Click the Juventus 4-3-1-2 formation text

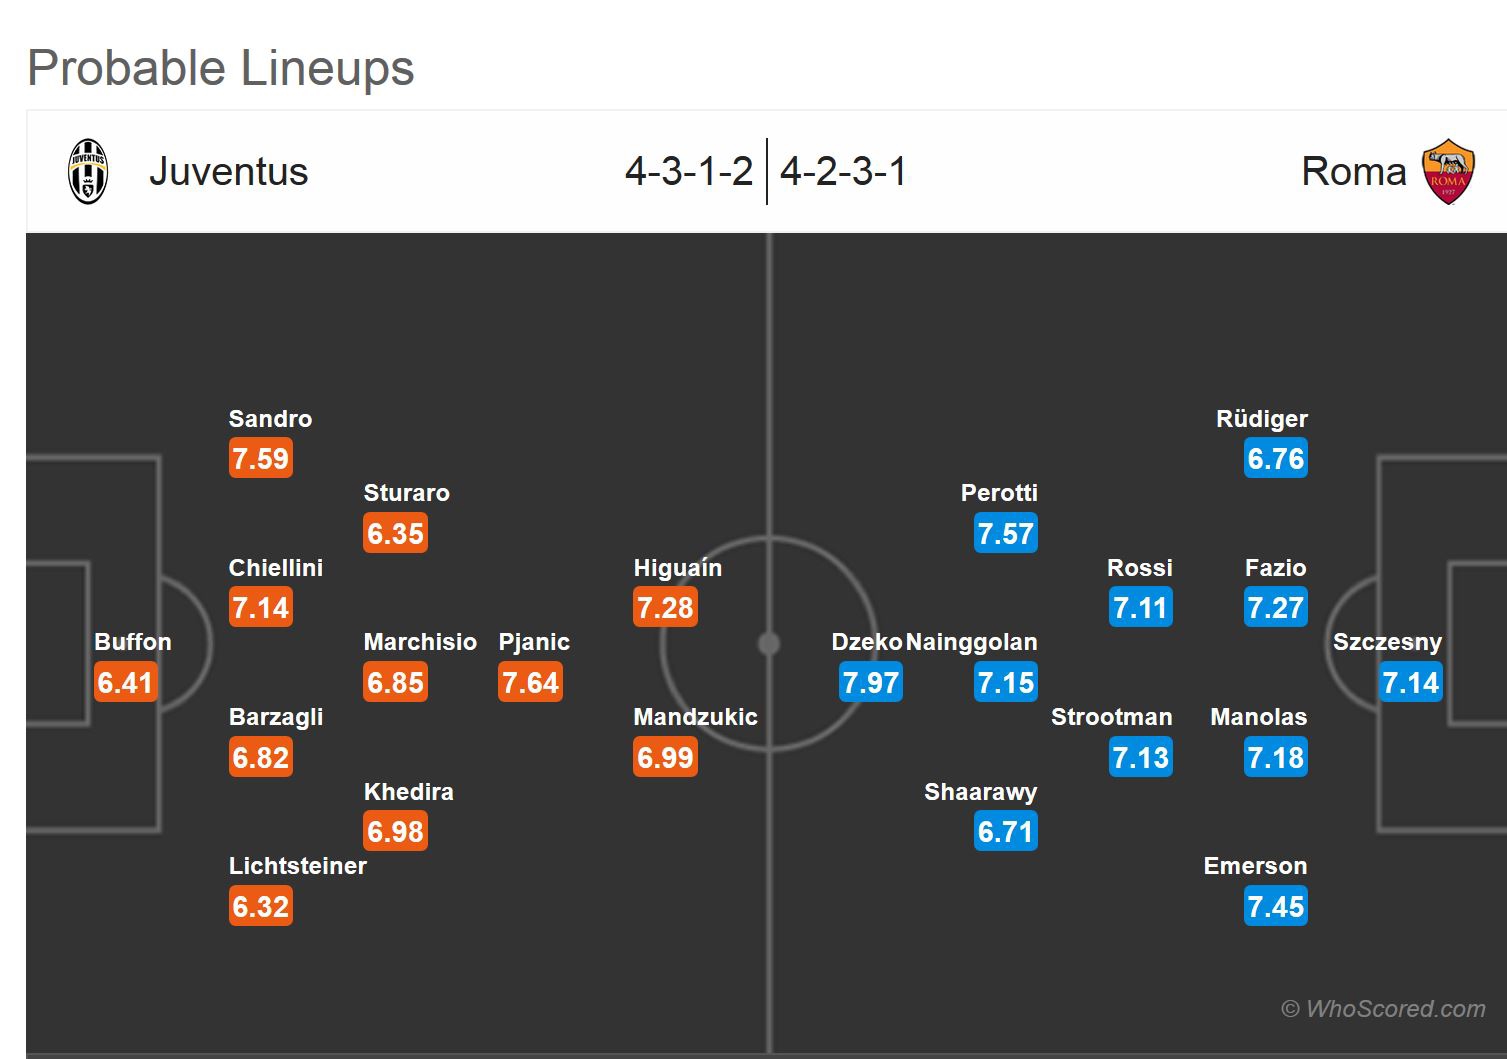click(x=688, y=172)
